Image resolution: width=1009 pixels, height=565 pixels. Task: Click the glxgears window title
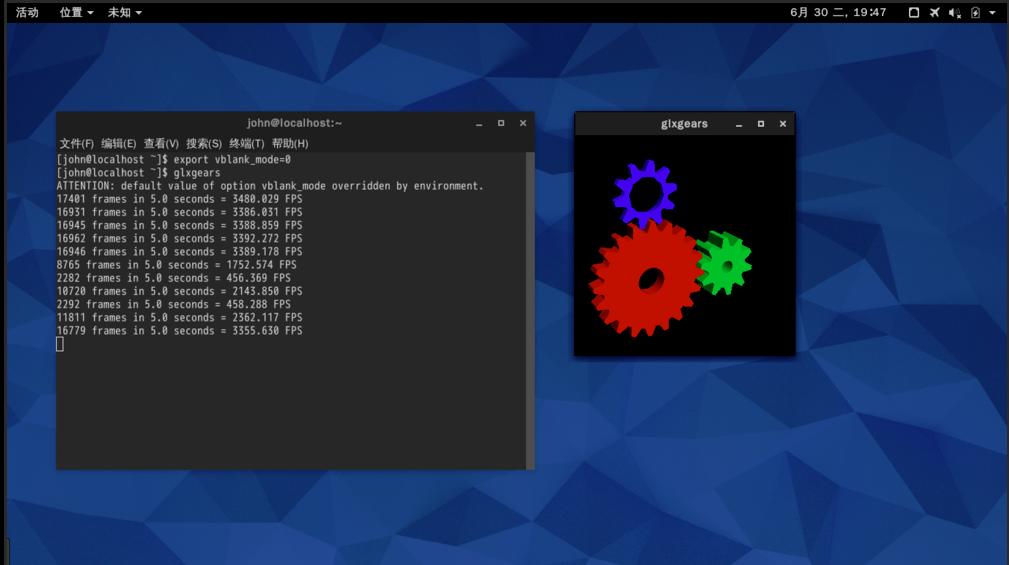pos(684,124)
